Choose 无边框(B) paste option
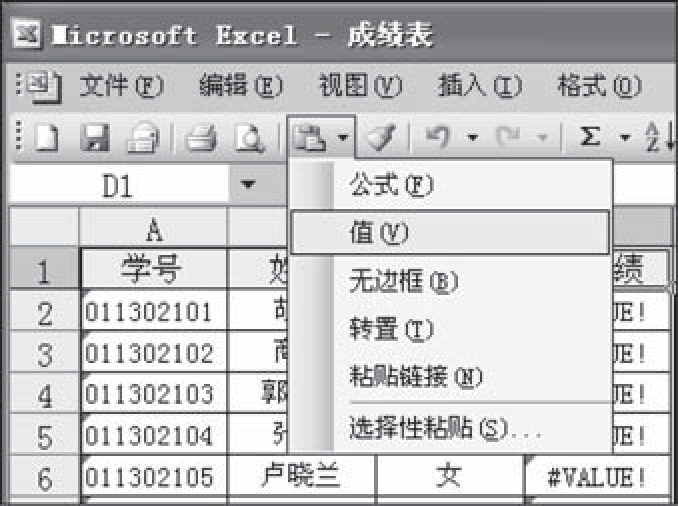 450,281
